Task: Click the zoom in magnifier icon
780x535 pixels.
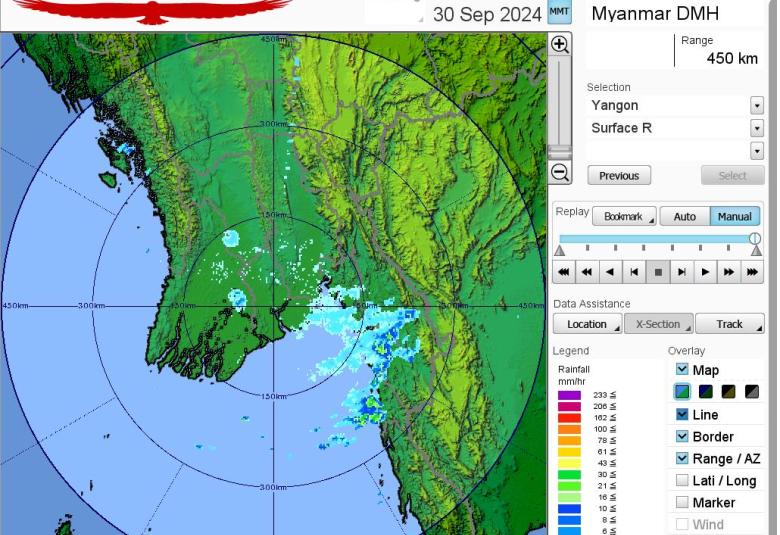Action: 560,45
